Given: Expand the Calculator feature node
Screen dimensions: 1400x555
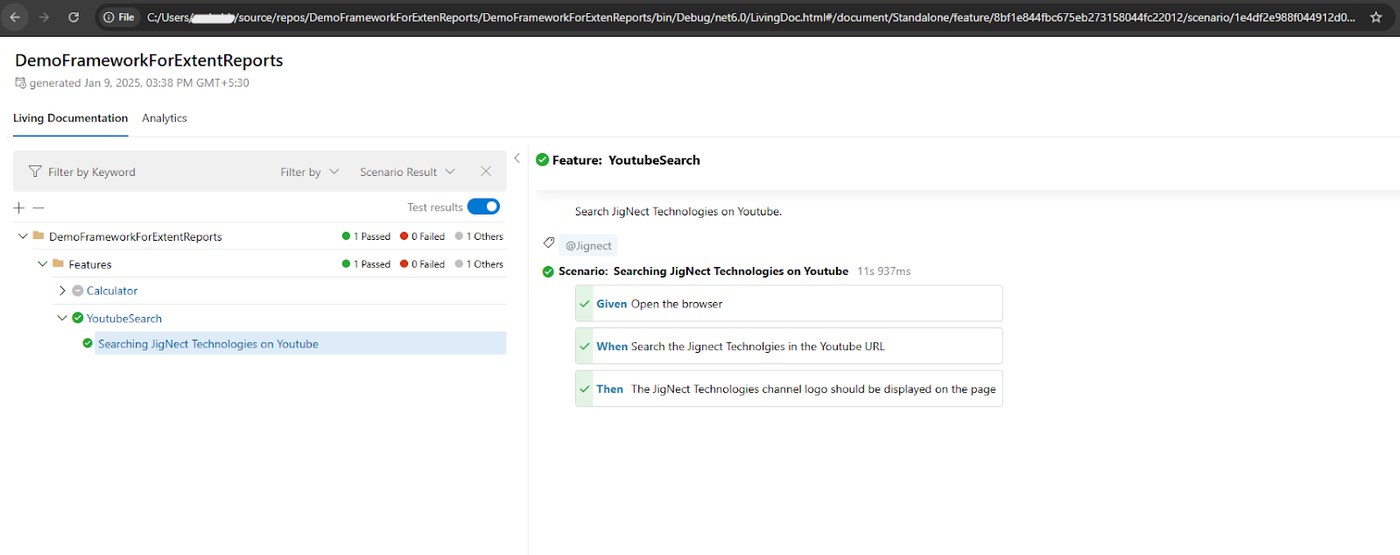Looking at the screenshot, I should coord(62,291).
